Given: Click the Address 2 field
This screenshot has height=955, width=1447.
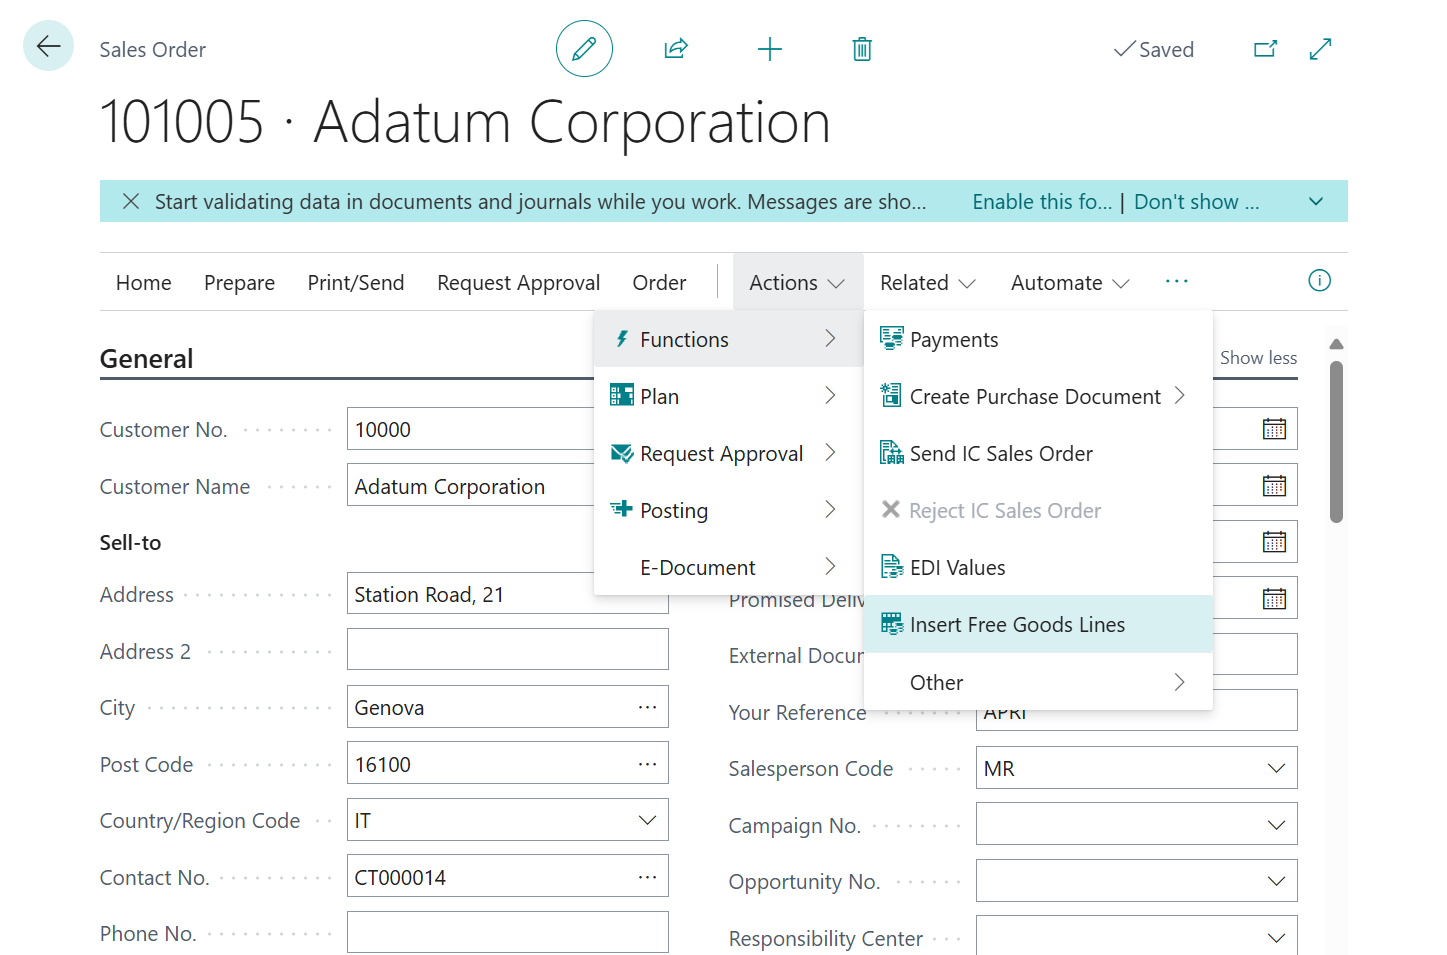Looking at the screenshot, I should click(508, 649).
